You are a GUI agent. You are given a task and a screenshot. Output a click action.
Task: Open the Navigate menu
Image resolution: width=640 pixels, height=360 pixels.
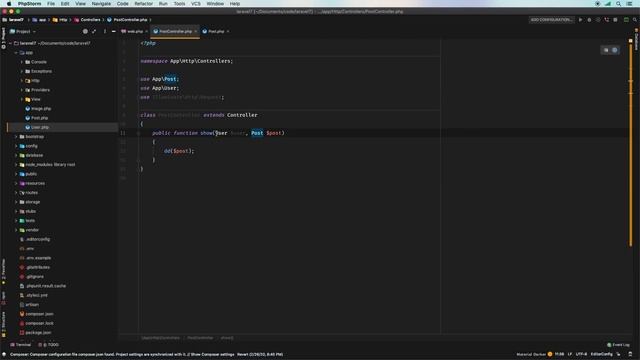[101, 4]
